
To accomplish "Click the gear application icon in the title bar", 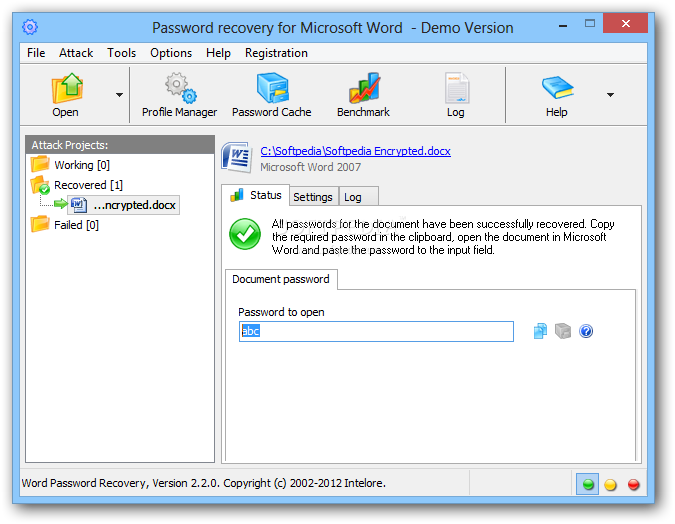I will pyautogui.click(x=30, y=27).
